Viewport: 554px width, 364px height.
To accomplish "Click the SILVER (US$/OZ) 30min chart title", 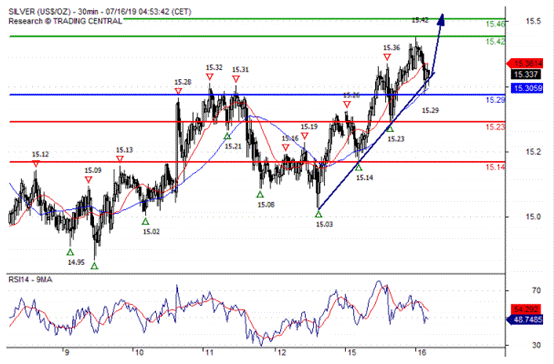I will point(100,12).
